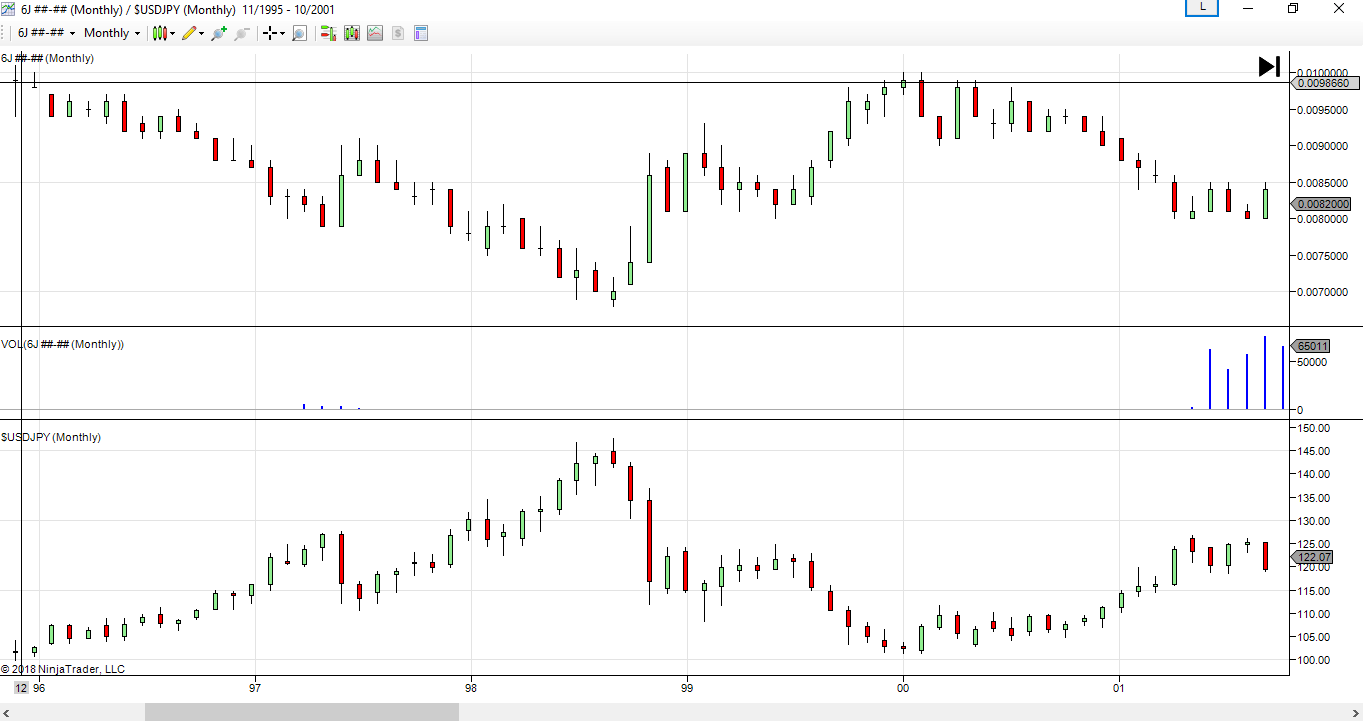Open the strategies dollar icon
The width and height of the screenshot is (1363, 721).
(x=398, y=33)
